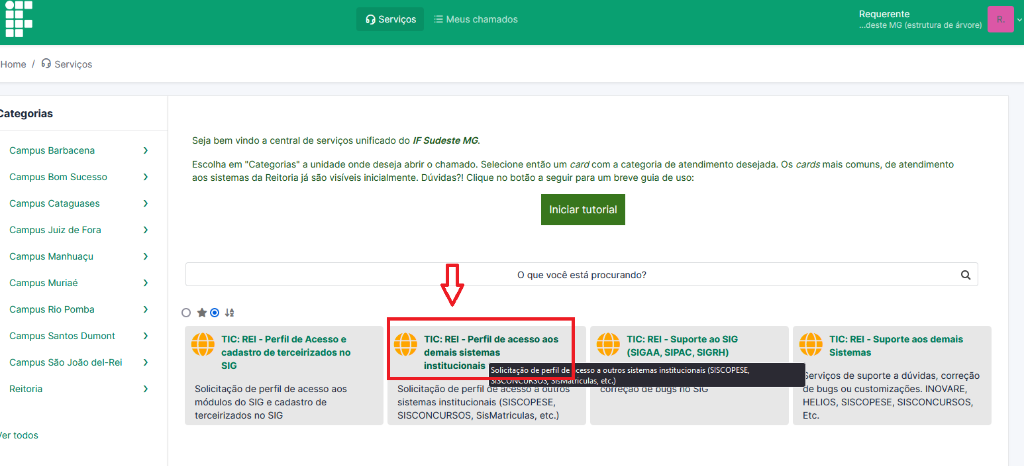The height and width of the screenshot is (466, 1024).
Task: Click globe icon on Perfil de Acesso e cadastro card
Action: pyautogui.click(x=203, y=346)
